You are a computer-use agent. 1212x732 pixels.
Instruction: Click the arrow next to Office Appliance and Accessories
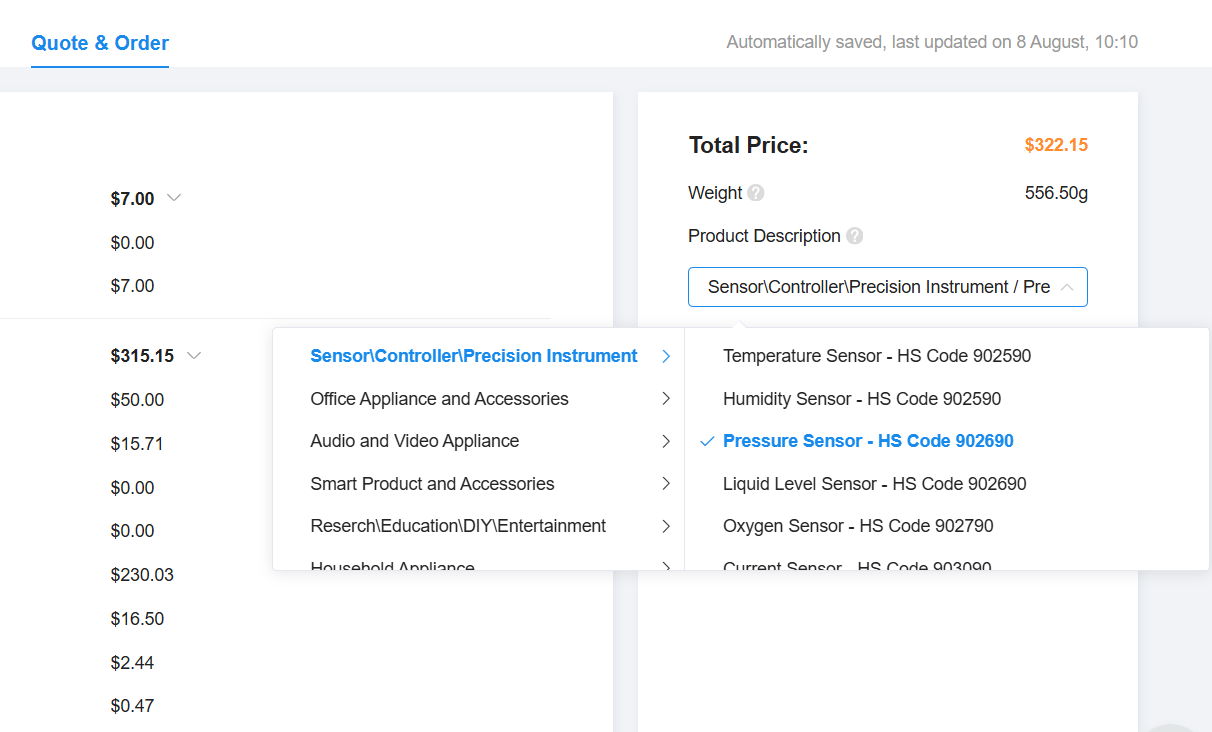[666, 399]
